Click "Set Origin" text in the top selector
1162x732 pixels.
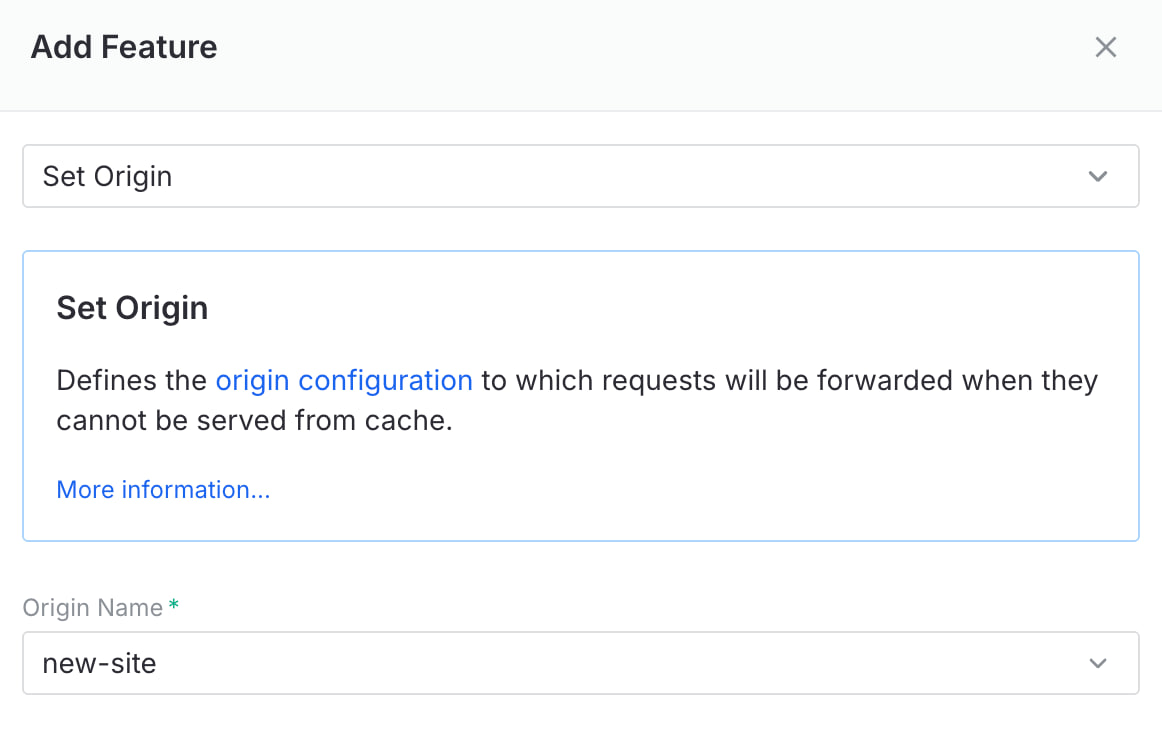pyautogui.click(x=107, y=177)
